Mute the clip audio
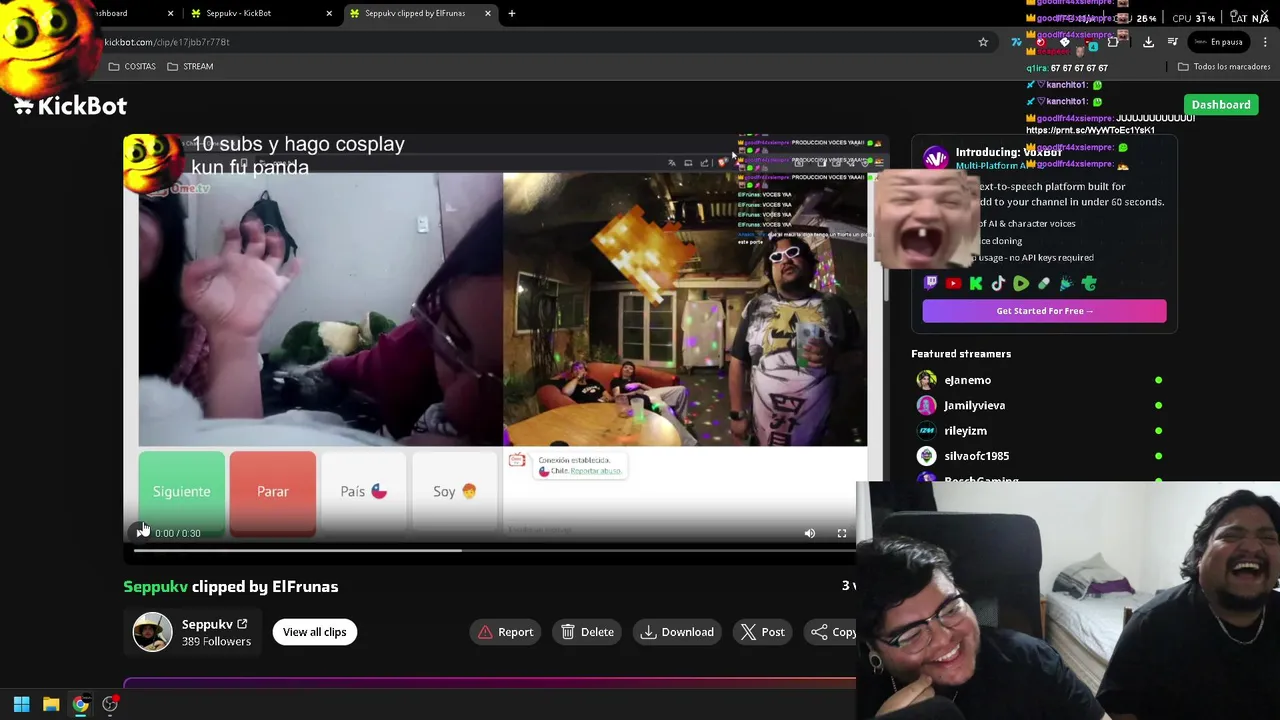This screenshot has height=720, width=1280. 810,533
